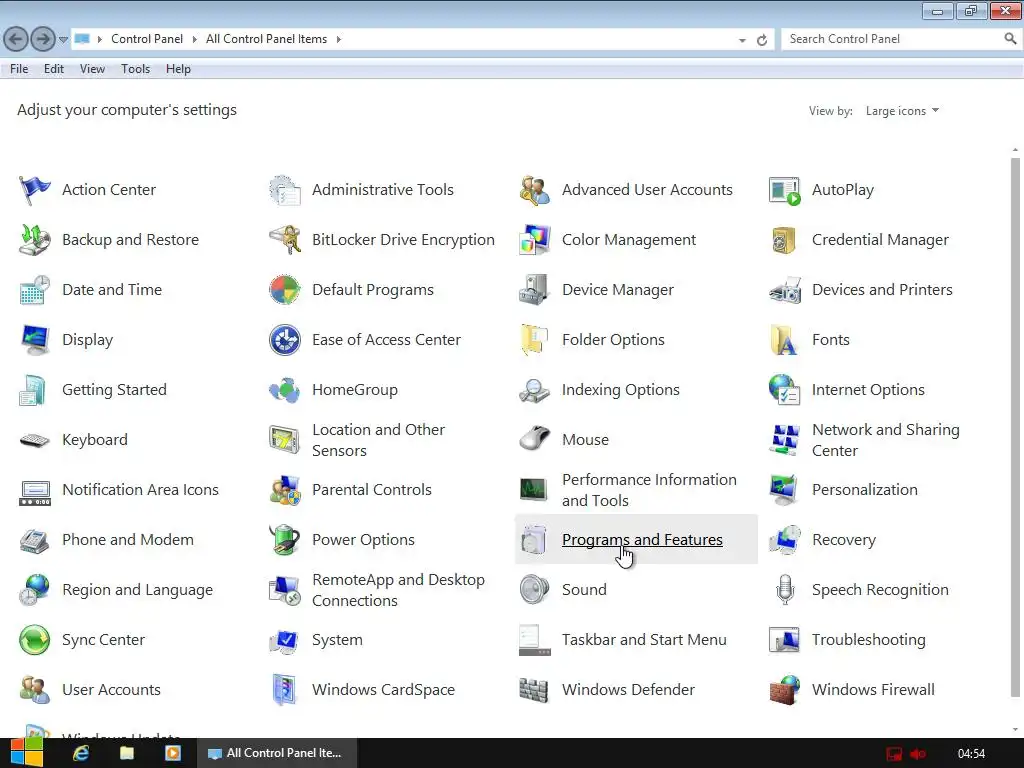Click the scrollbar down arrow
The image size is (1024, 768).
[x=1015, y=730]
